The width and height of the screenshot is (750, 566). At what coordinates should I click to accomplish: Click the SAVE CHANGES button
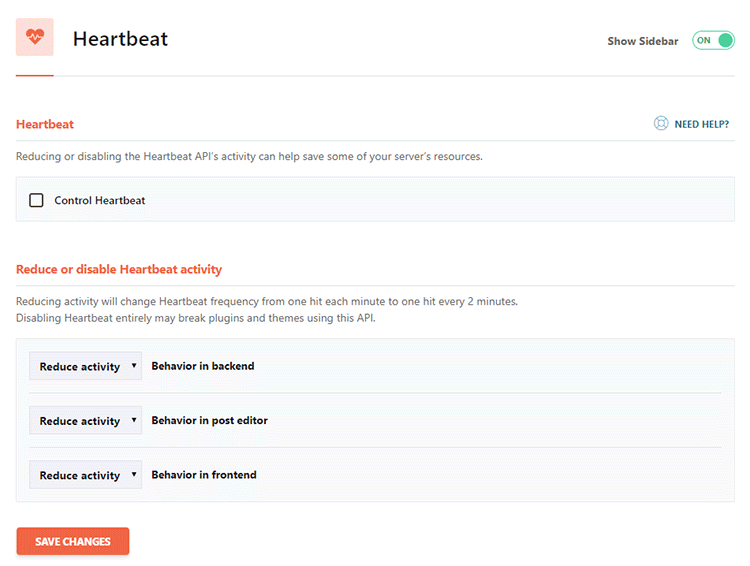click(x=73, y=541)
